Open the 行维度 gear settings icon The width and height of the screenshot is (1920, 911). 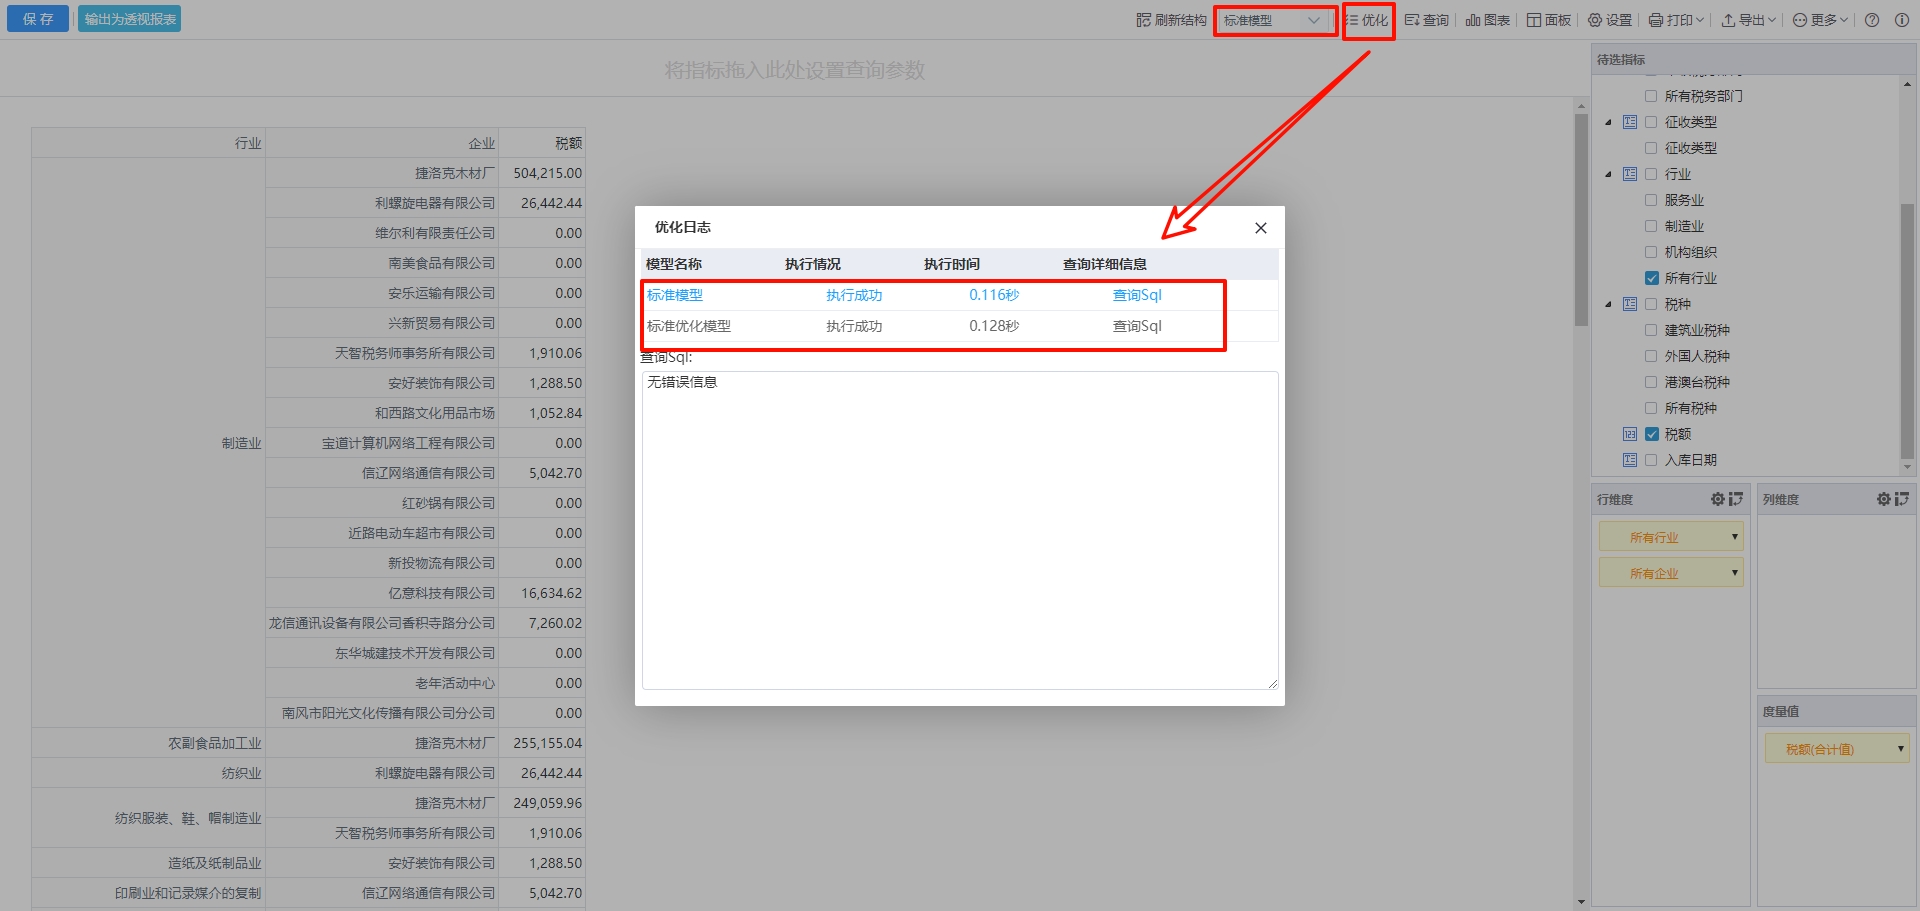click(x=1717, y=499)
